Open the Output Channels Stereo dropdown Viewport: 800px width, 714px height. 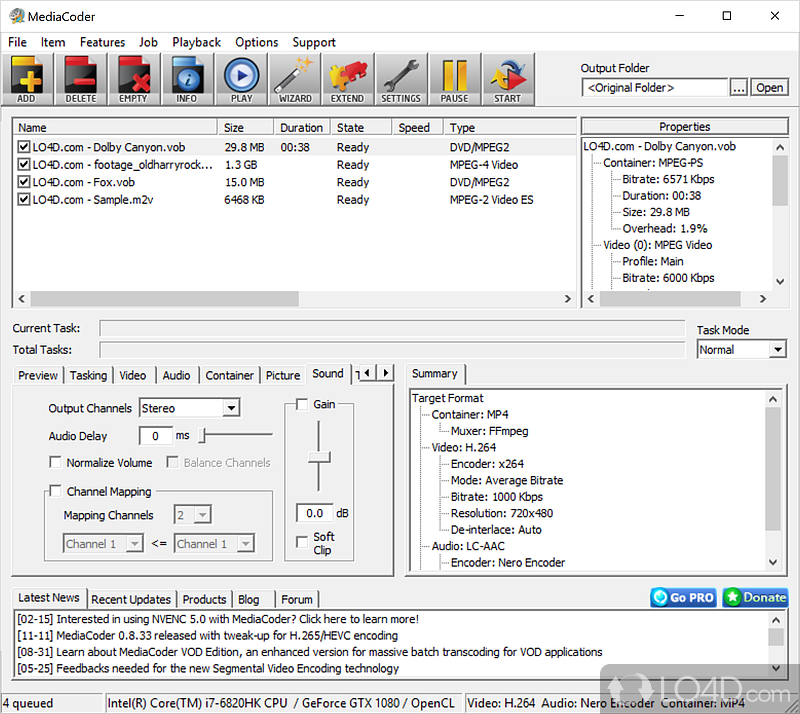(231, 408)
